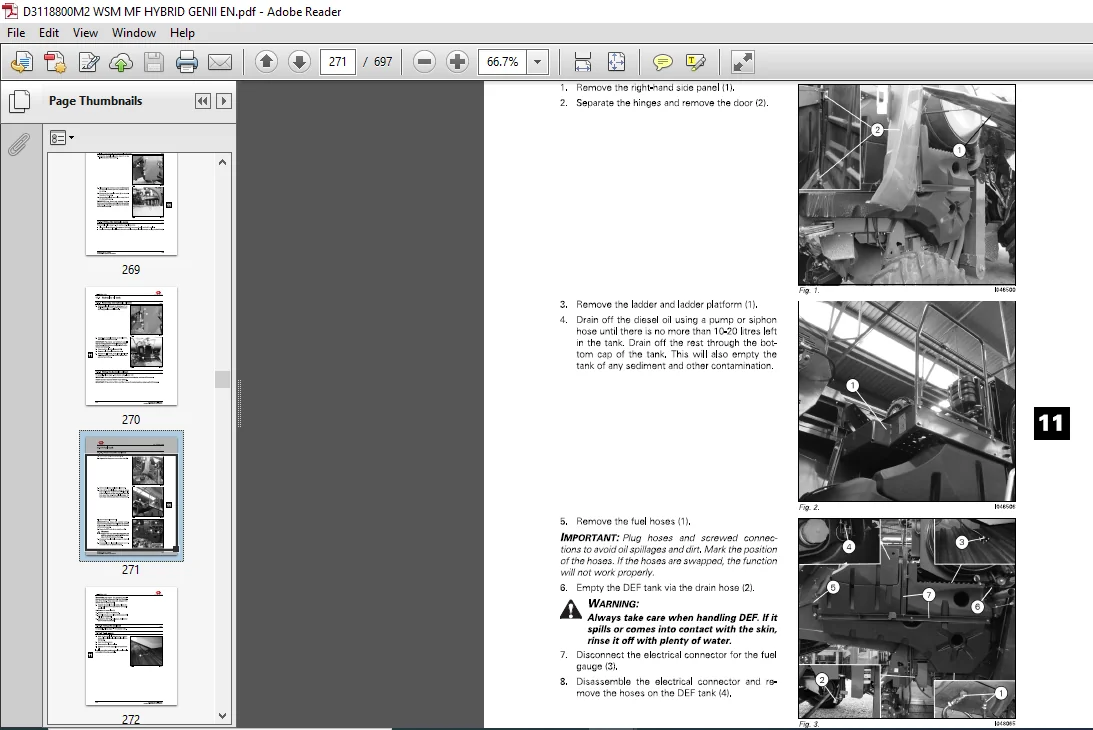The width and height of the screenshot is (1093, 730).
Task: Click the section 11 tab marker
Action: click(x=1051, y=423)
